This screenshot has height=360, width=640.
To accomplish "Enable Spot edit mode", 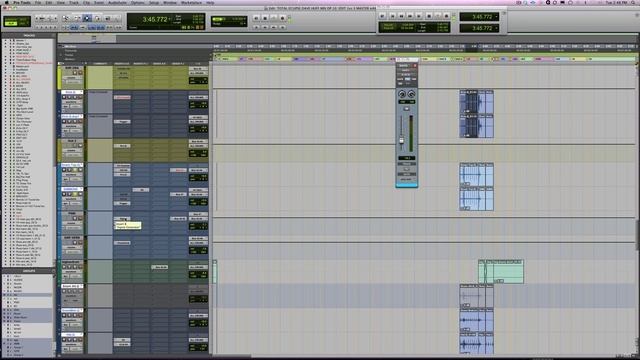I will pos(23,19).
